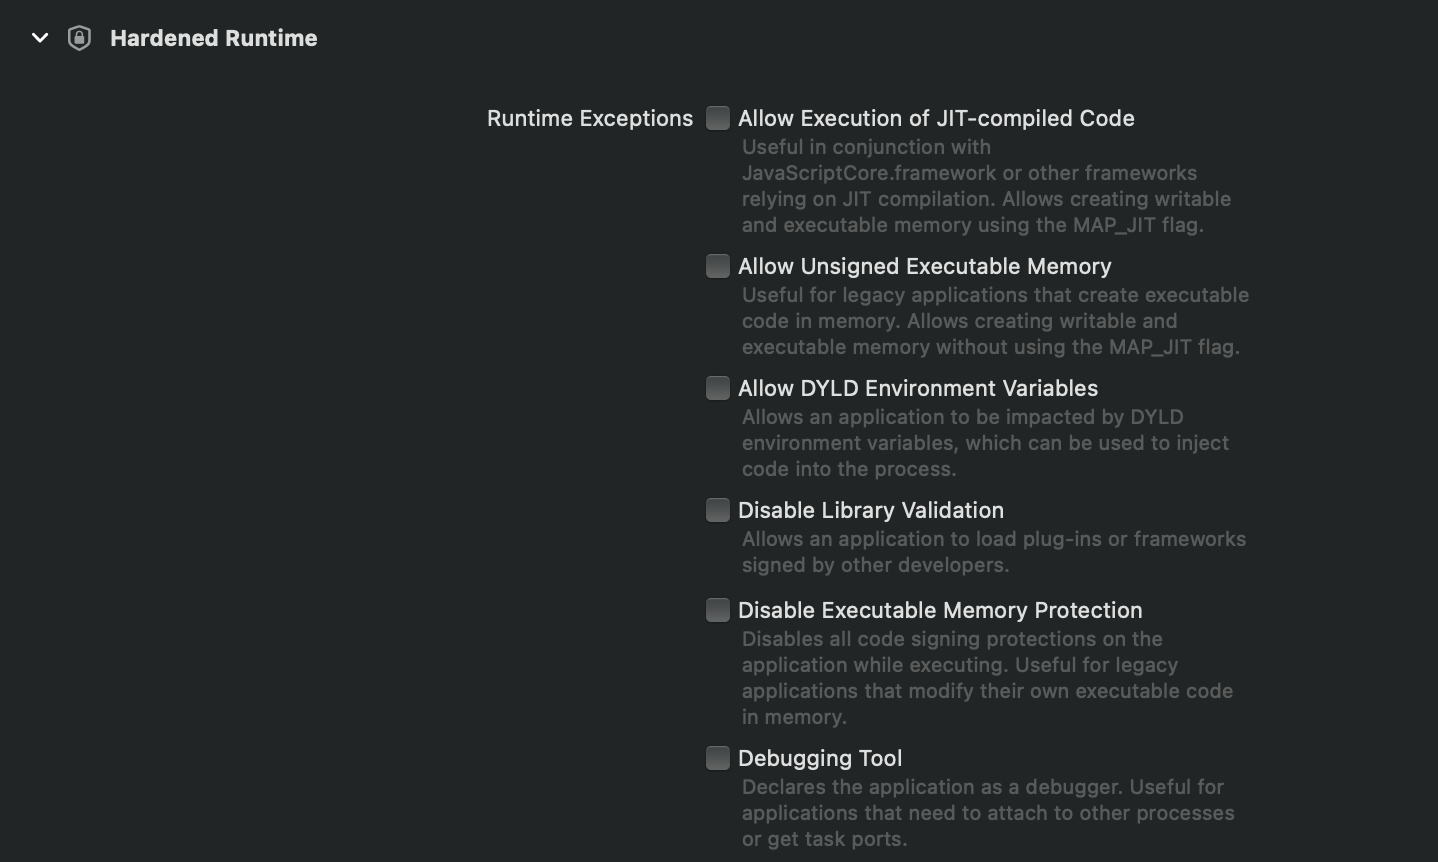Viewport: 1438px width, 862px height.
Task: Click the Allow DYLD Environment Variables label text
Action: [918, 388]
